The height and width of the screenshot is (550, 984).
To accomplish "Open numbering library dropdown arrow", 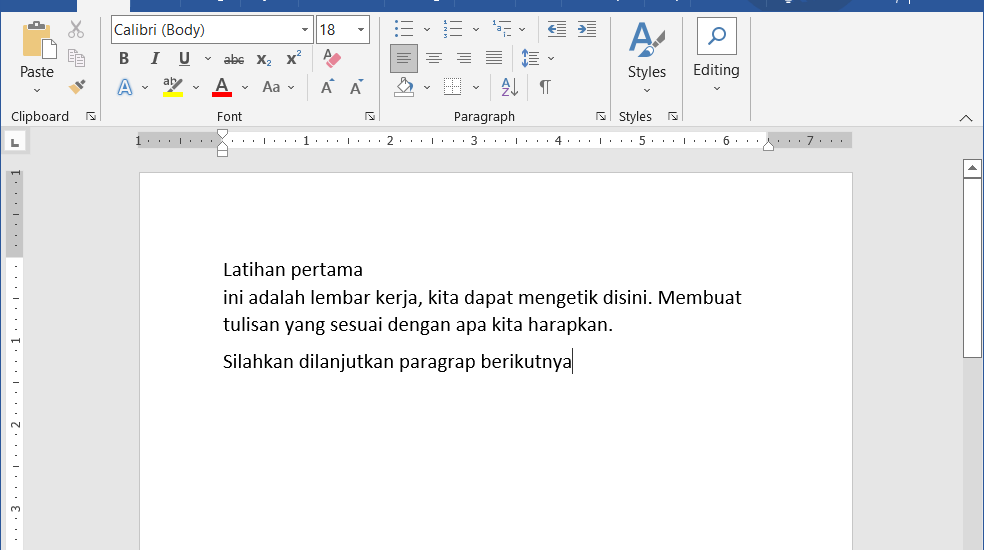I will coord(476,29).
